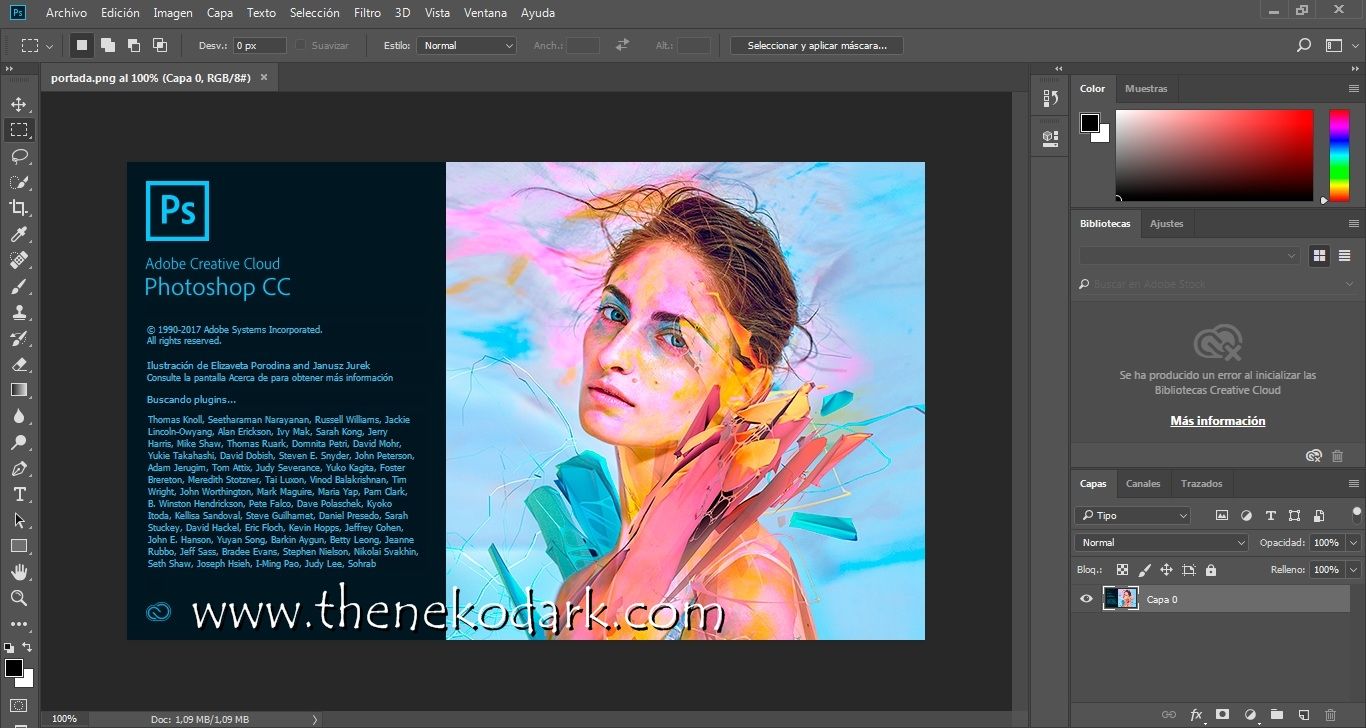1366x728 pixels.
Task: Hide the Capa 0 layer
Action: (x=1086, y=598)
